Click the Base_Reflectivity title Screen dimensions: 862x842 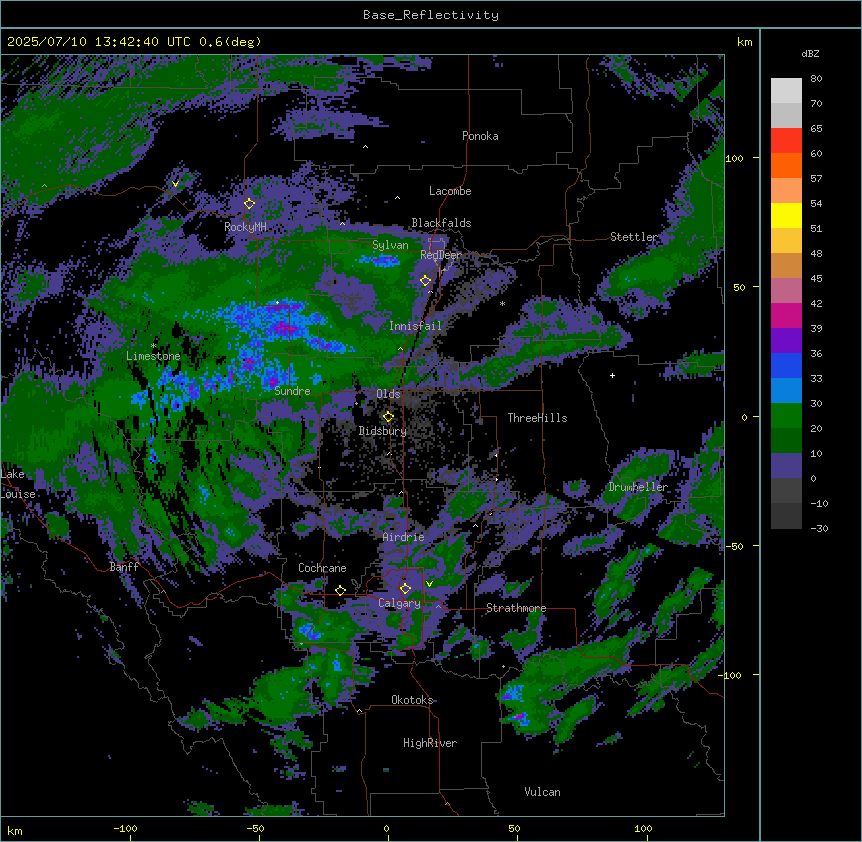coord(431,15)
